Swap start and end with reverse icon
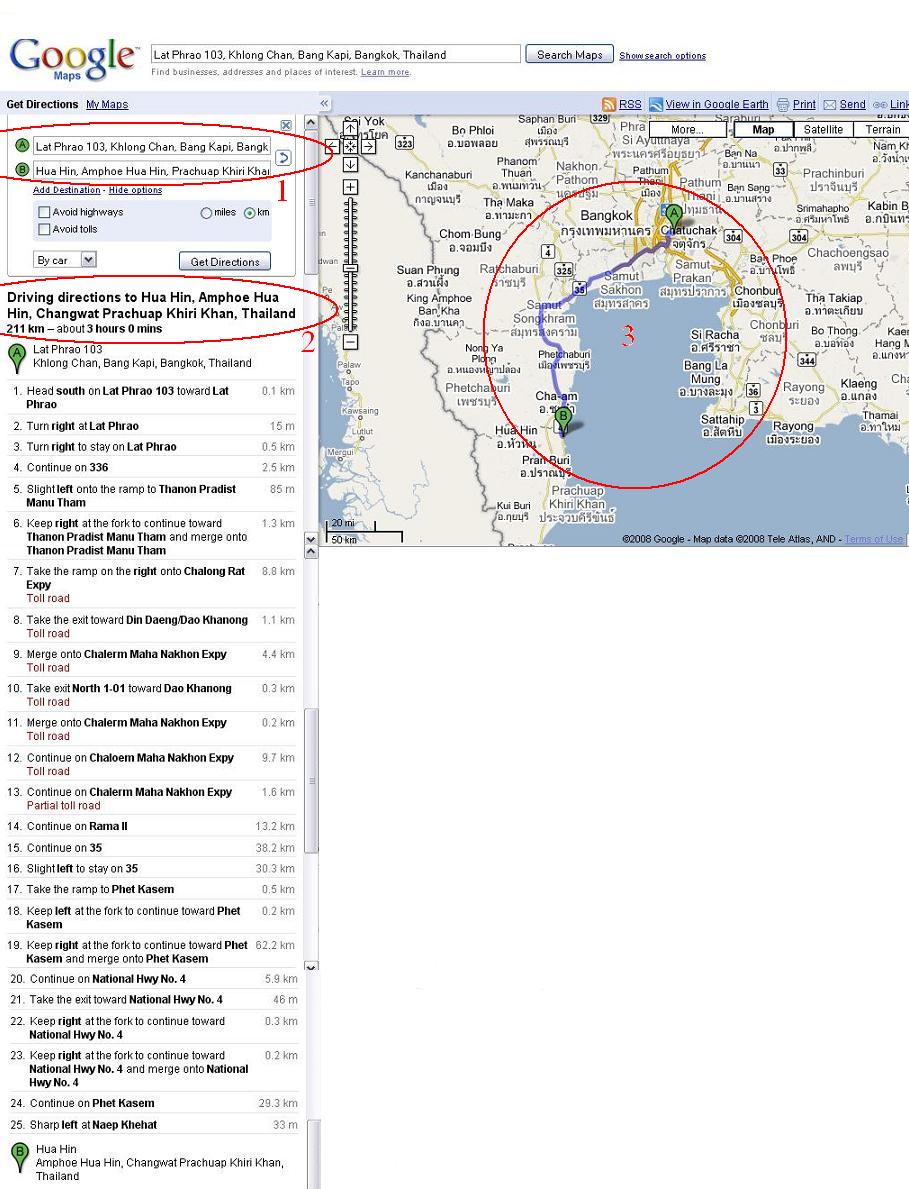 [283, 158]
